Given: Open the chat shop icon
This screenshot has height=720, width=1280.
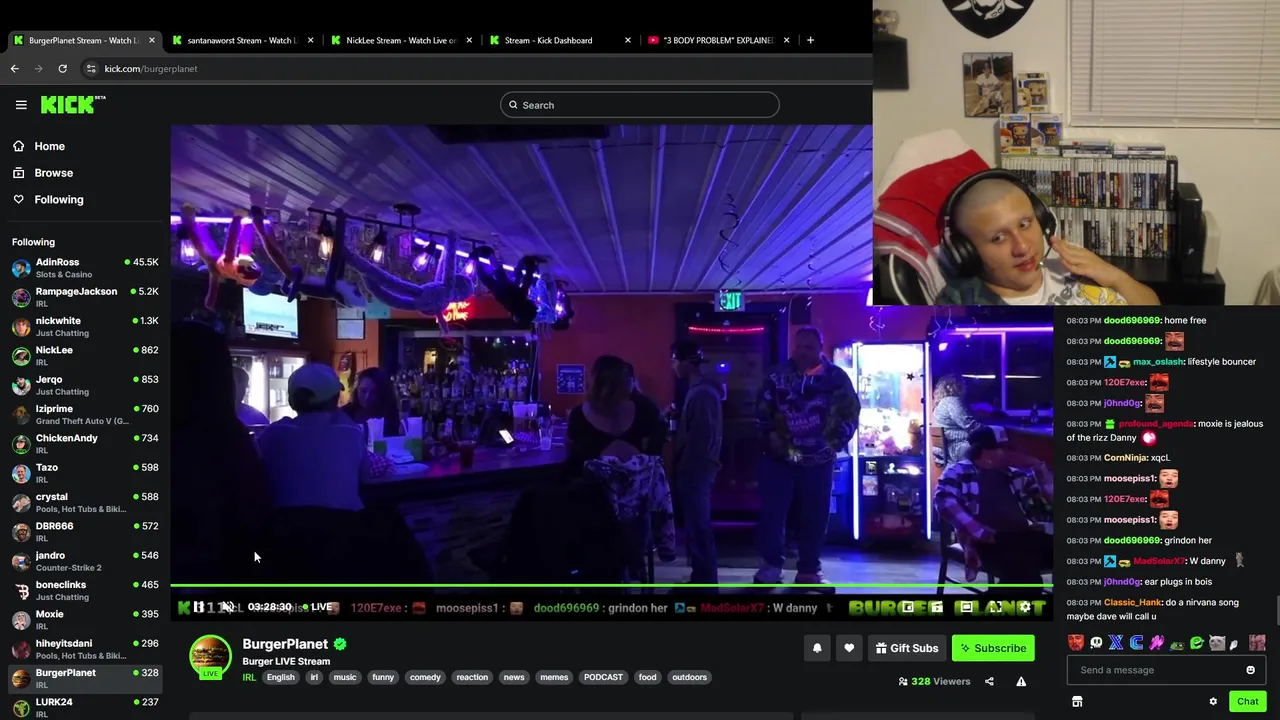Looking at the screenshot, I should (x=1077, y=701).
